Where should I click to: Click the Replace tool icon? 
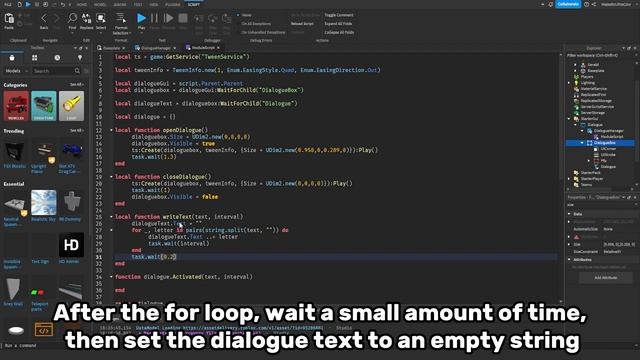[x=86, y=18]
